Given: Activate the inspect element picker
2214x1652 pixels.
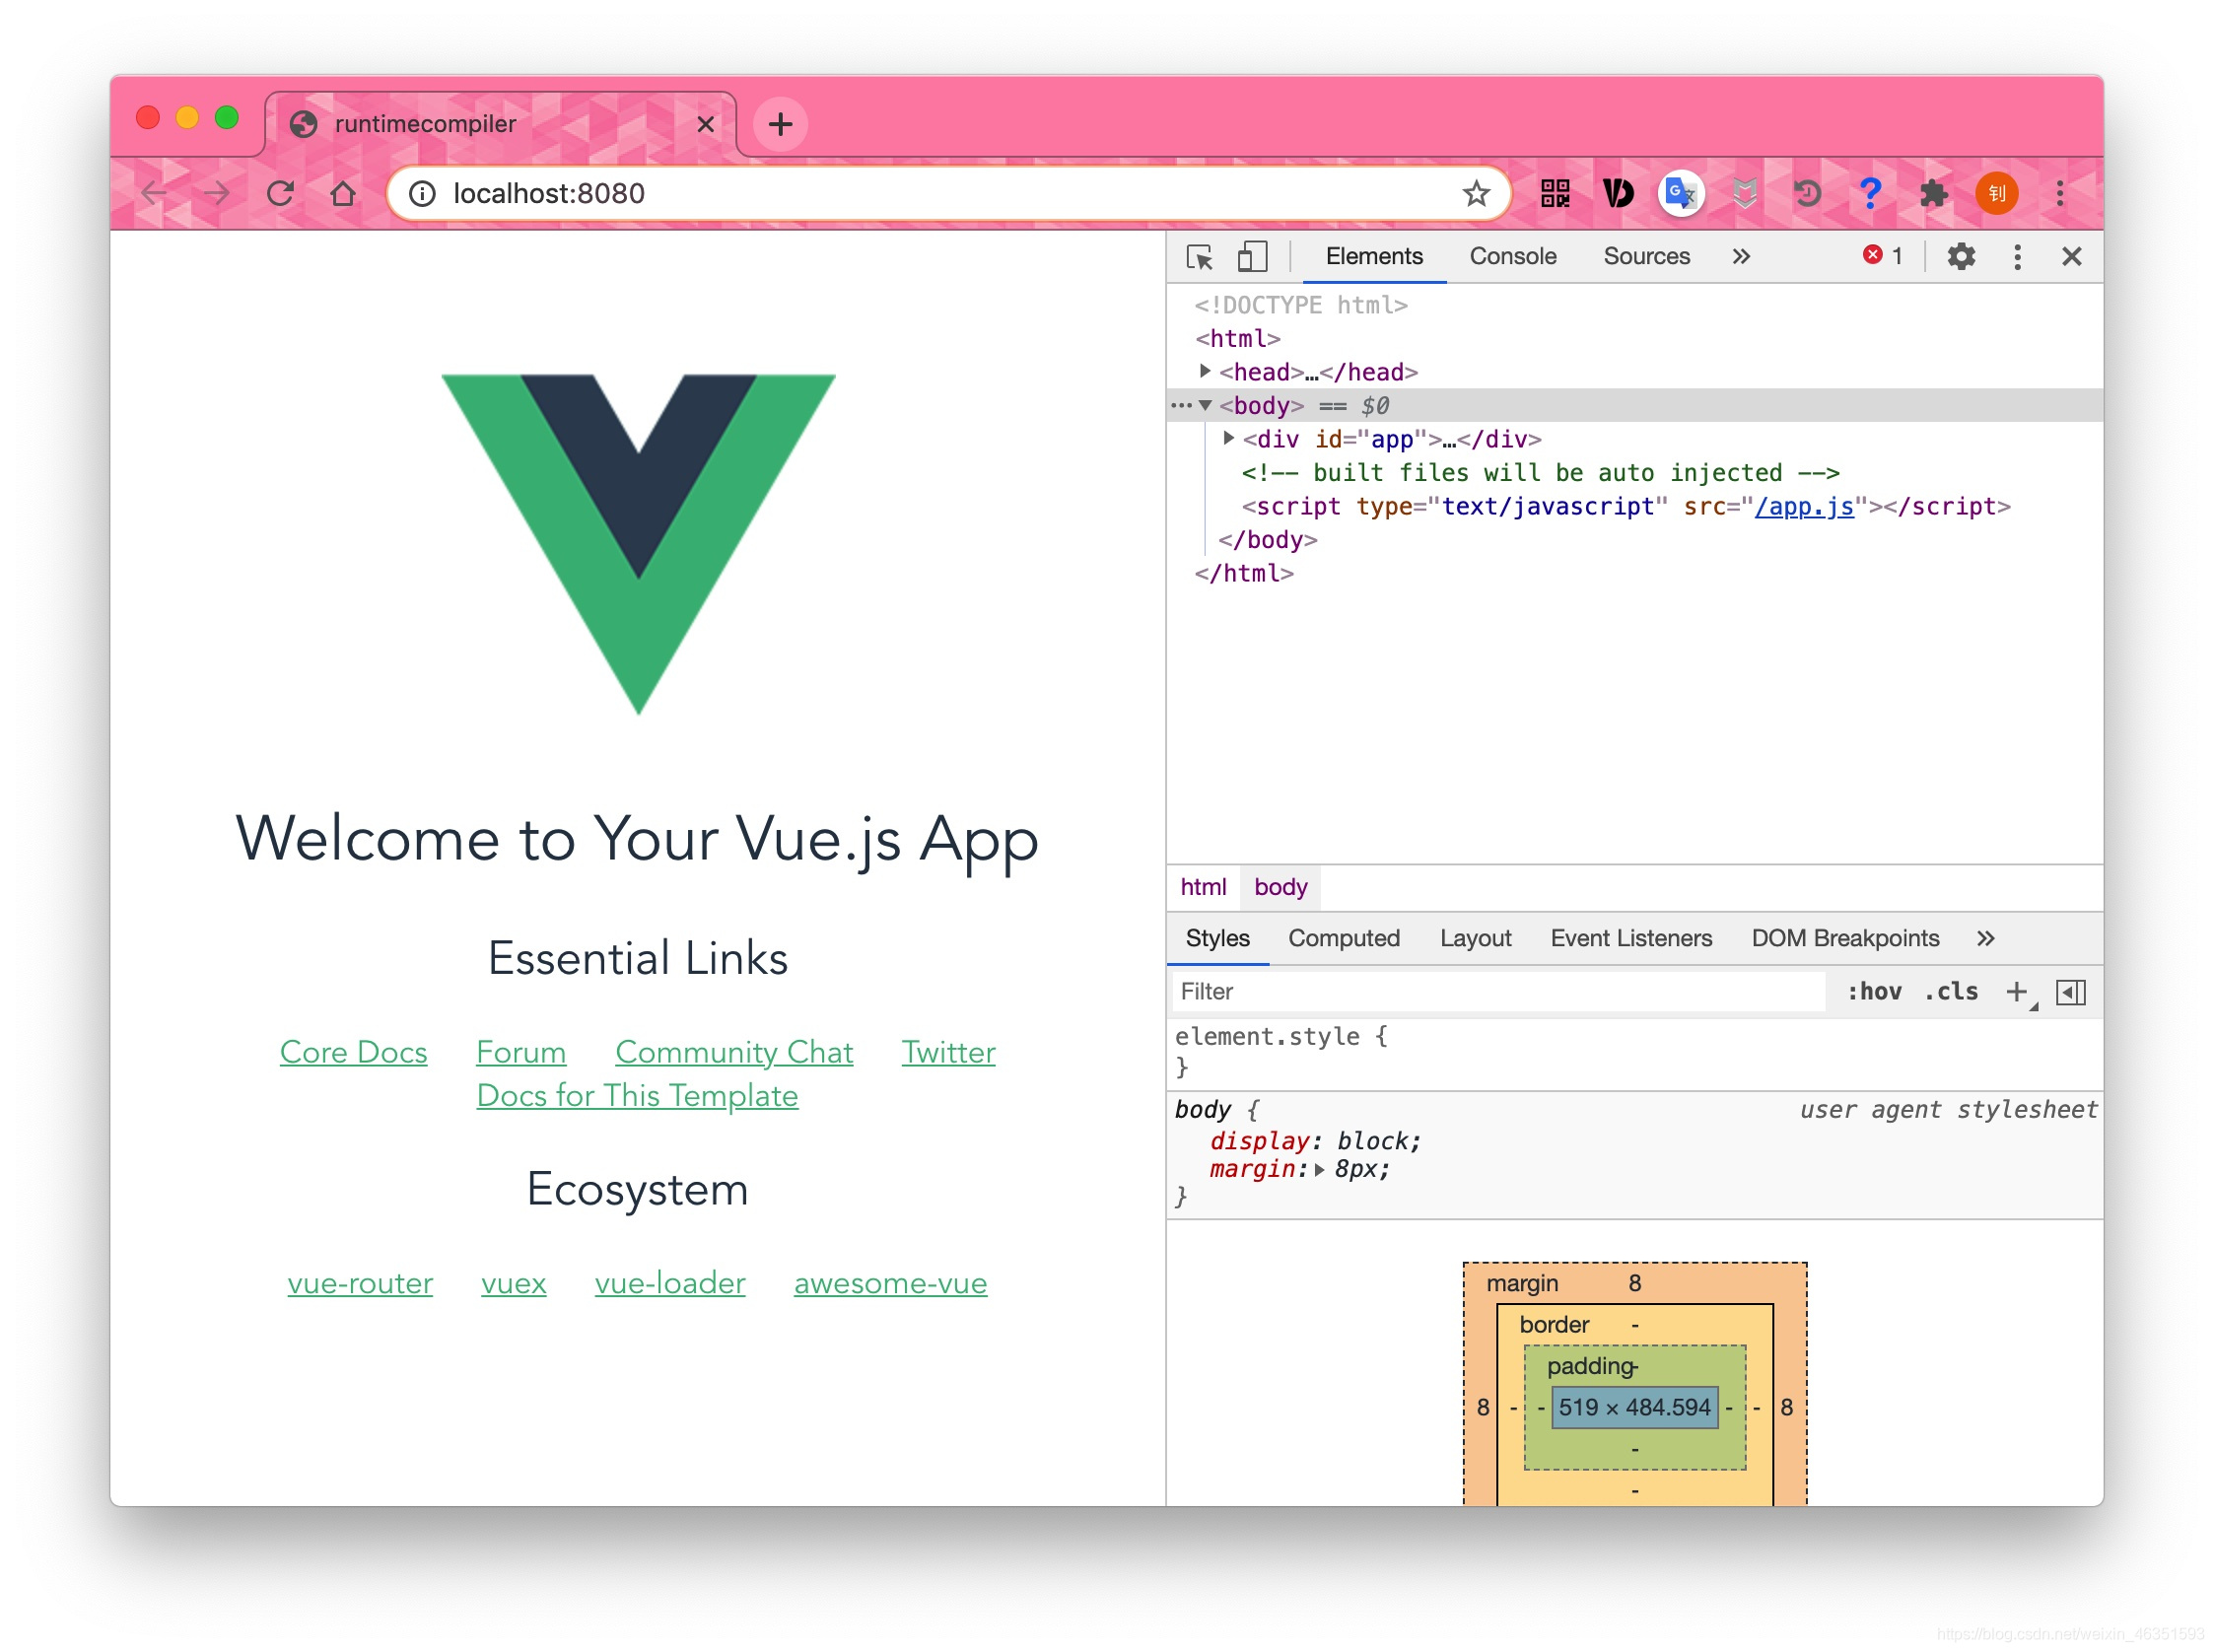Looking at the screenshot, I should 1198,257.
